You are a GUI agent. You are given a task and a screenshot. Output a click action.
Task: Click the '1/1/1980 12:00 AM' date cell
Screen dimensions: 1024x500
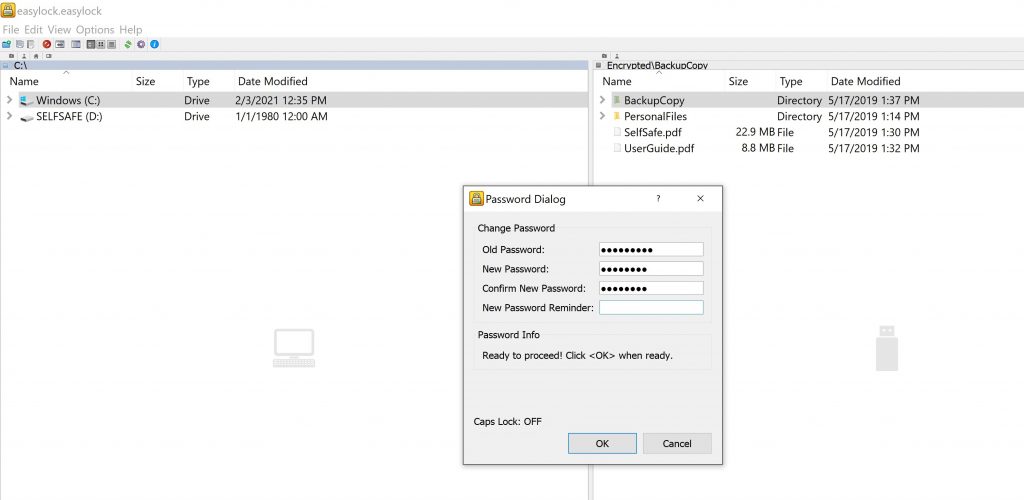(281, 117)
